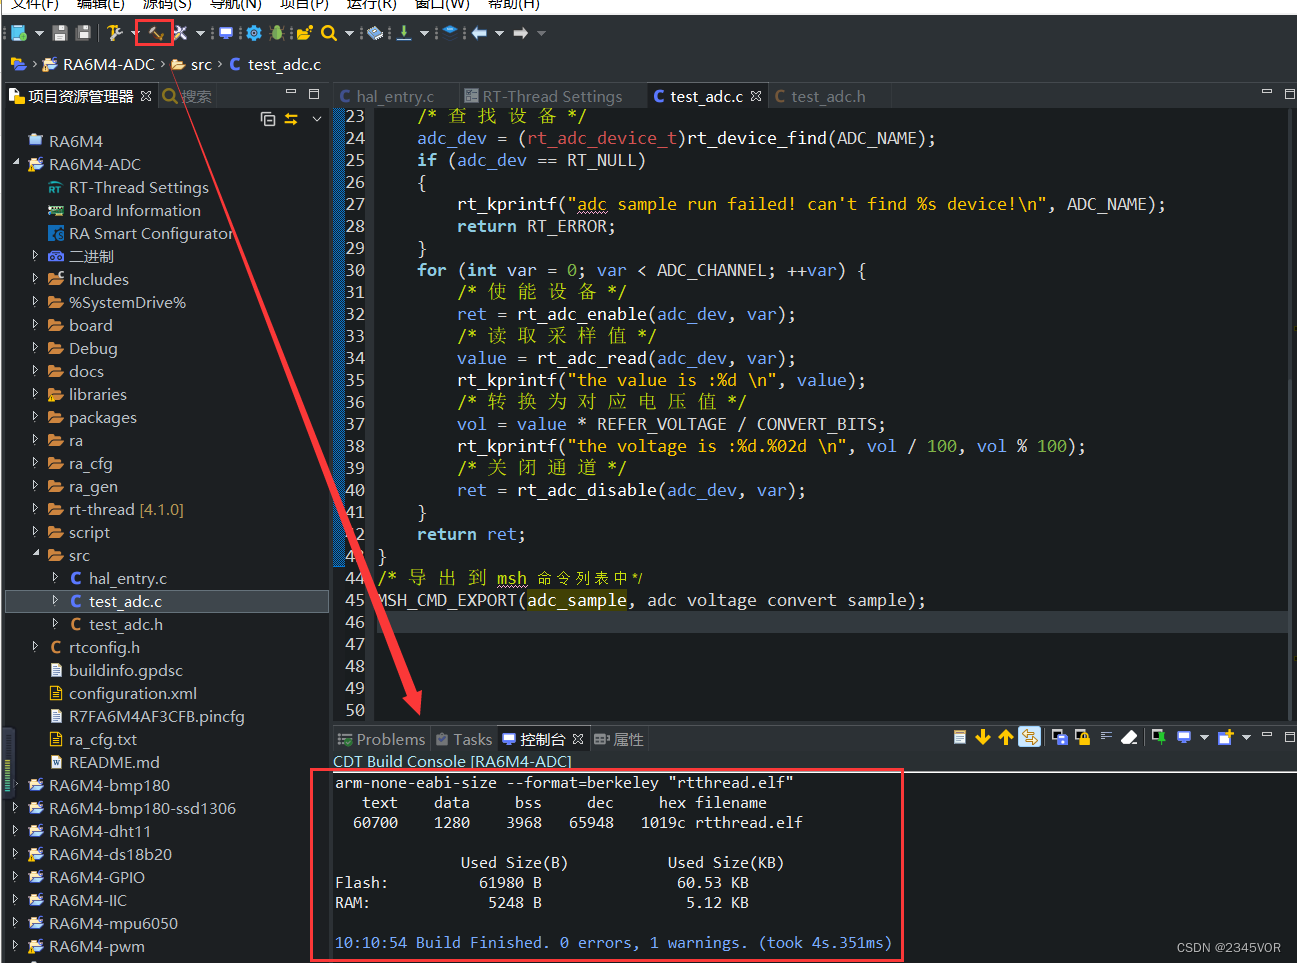Open the project explorer view menu chevron
This screenshot has height=963, width=1297.
click(317, 119)
